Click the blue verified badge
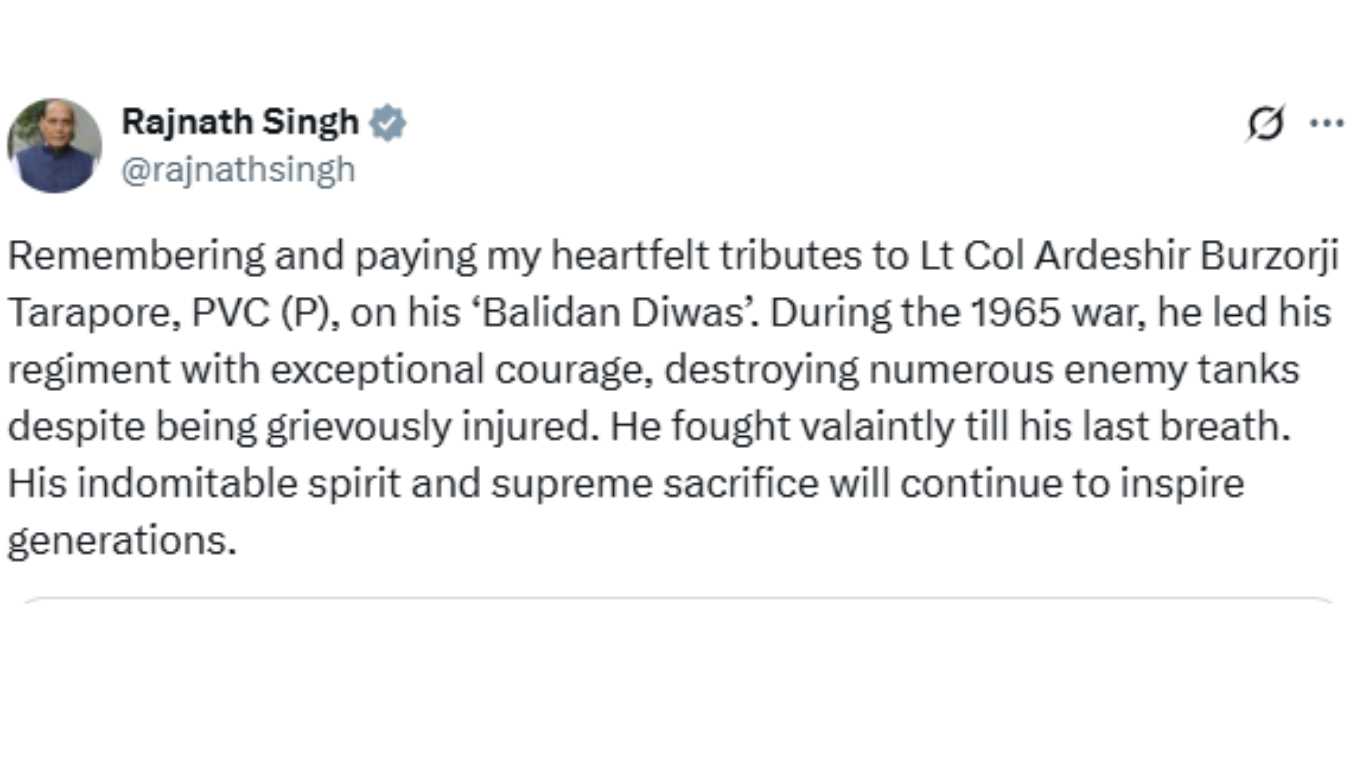The width and height of the screenshot is (1366, 768). pyautogui.click(x=387, y=123)
